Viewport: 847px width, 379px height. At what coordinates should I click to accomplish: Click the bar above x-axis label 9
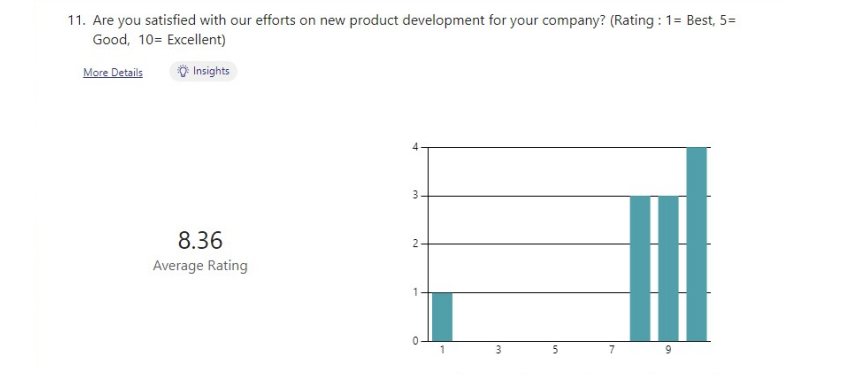pyautogui.click(x=668, y=268)
